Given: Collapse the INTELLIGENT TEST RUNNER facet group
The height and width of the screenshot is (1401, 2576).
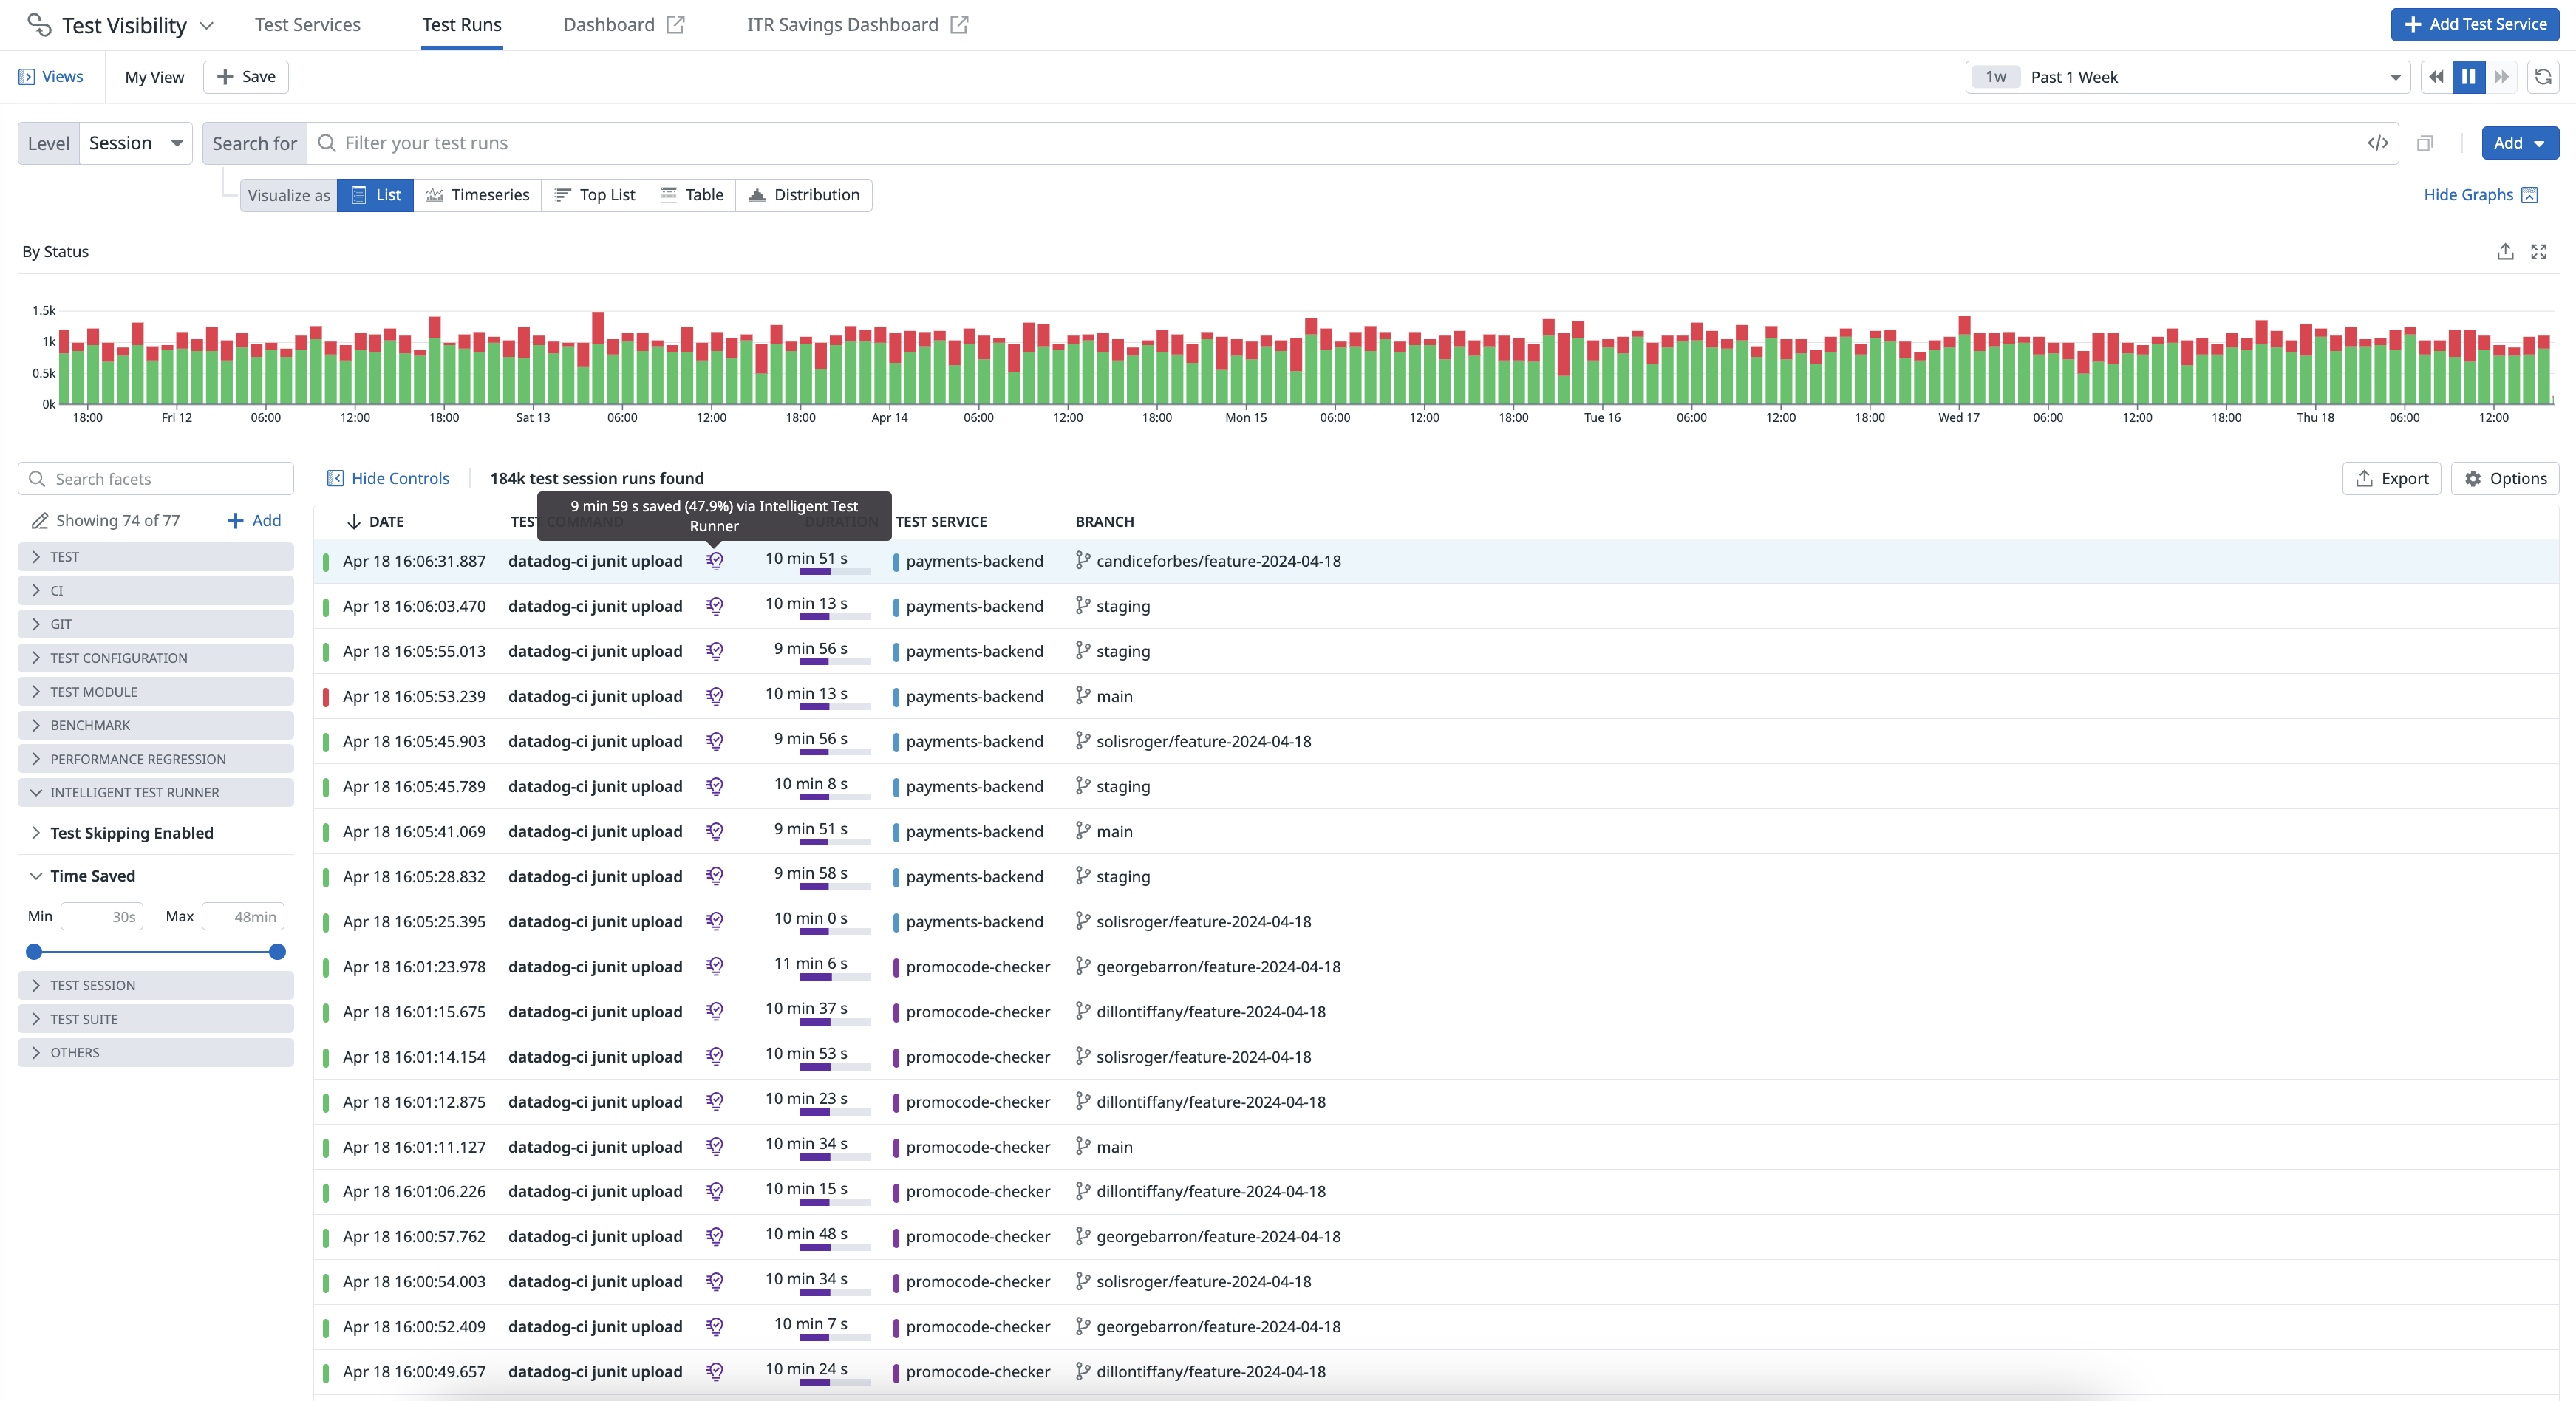Looking at the screenshot, I should (156, 793).
